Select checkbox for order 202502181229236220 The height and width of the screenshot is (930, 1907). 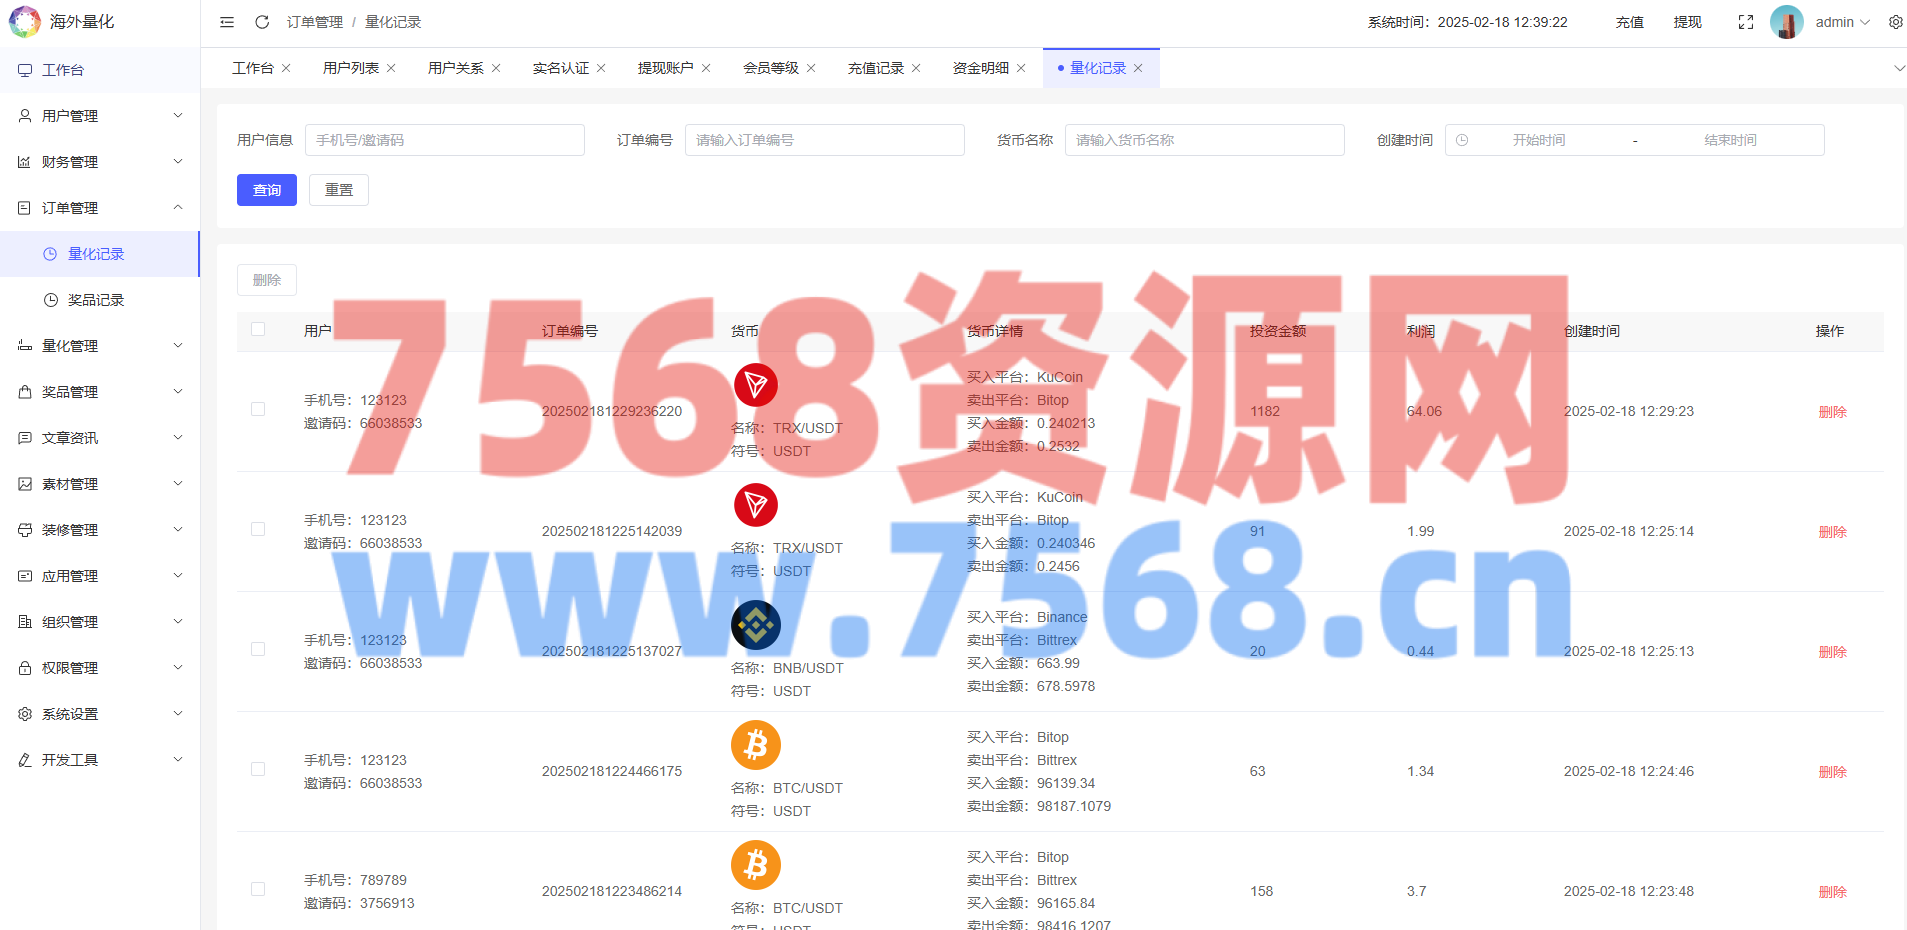(258, 410)
